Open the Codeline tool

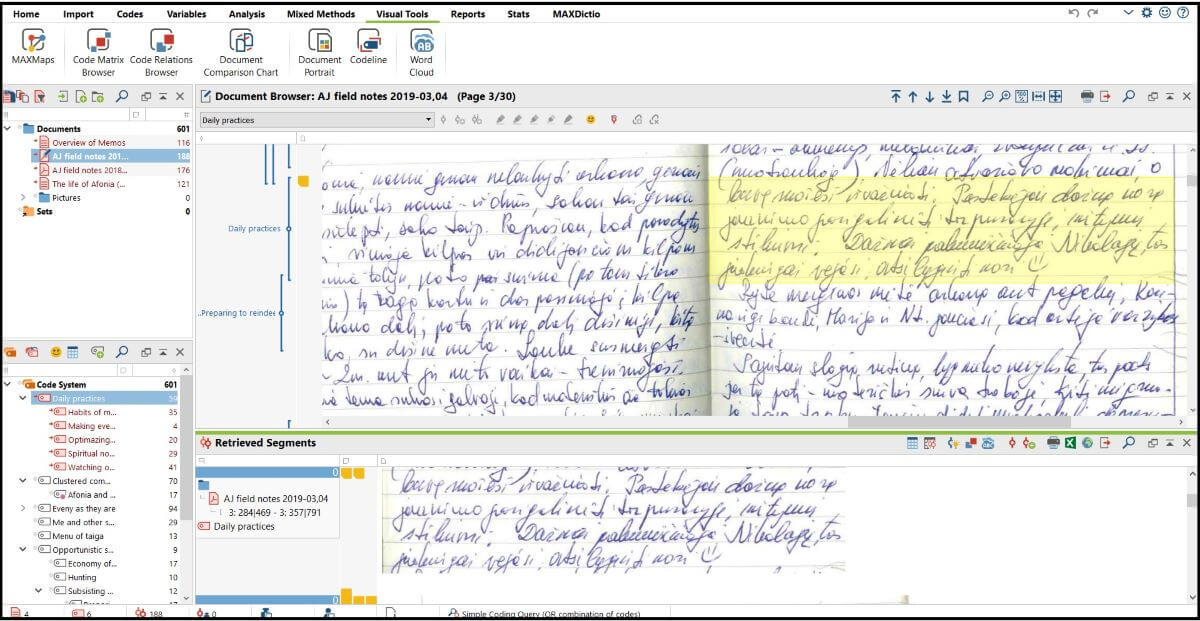tap(368, 49)
